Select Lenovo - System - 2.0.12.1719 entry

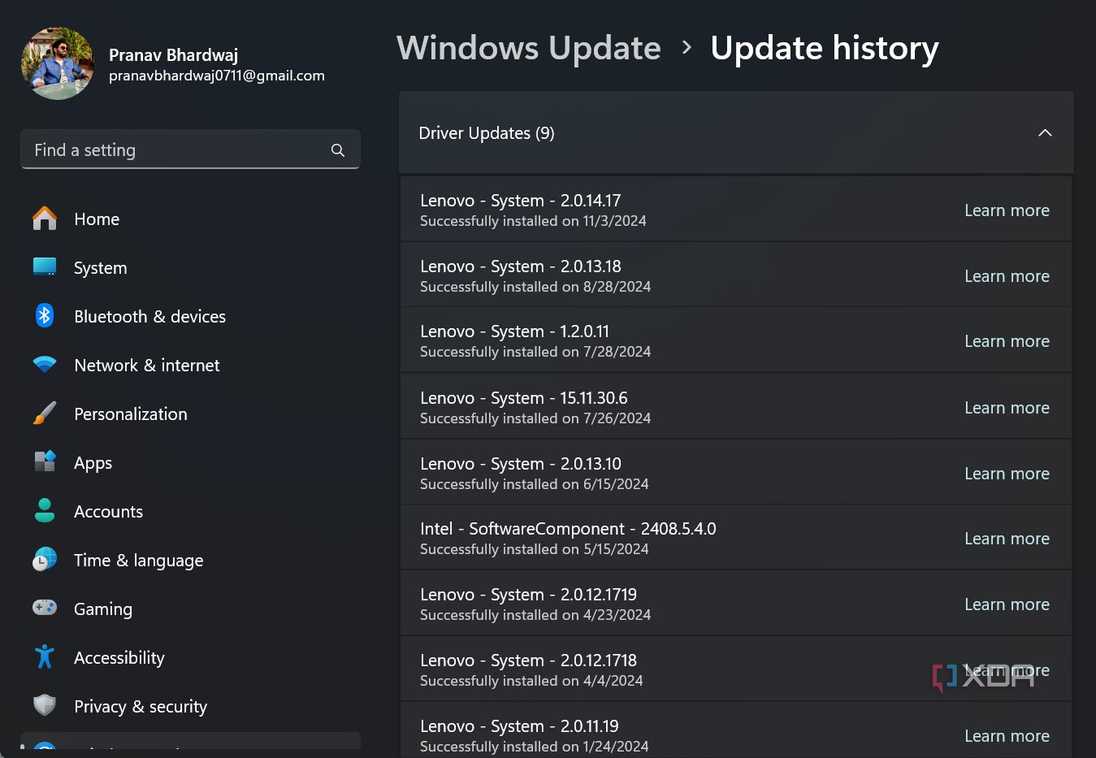(736, 603)
